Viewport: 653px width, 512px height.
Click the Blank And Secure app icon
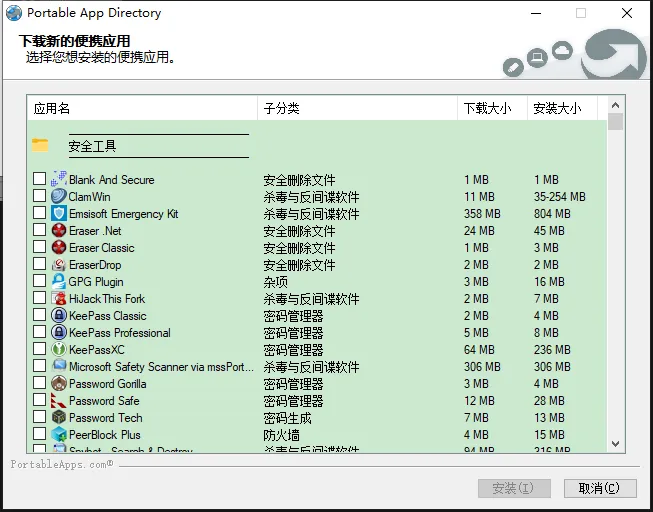point(59,179)
